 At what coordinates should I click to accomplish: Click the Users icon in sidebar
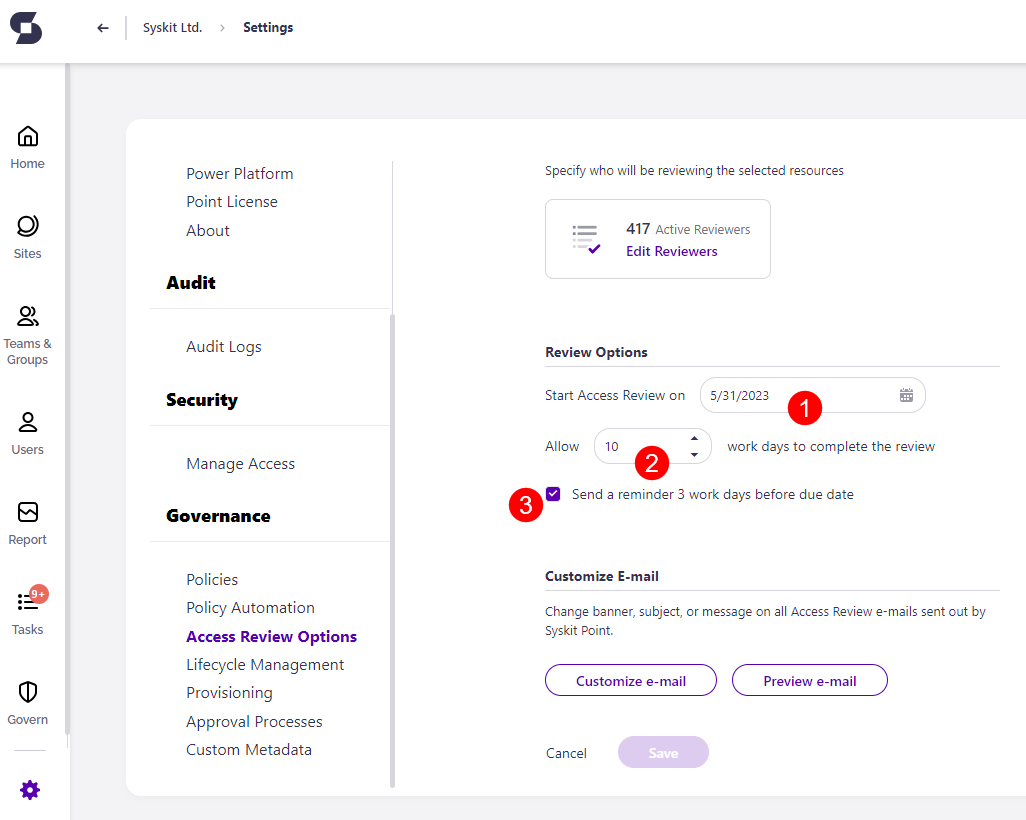[27, 430]
